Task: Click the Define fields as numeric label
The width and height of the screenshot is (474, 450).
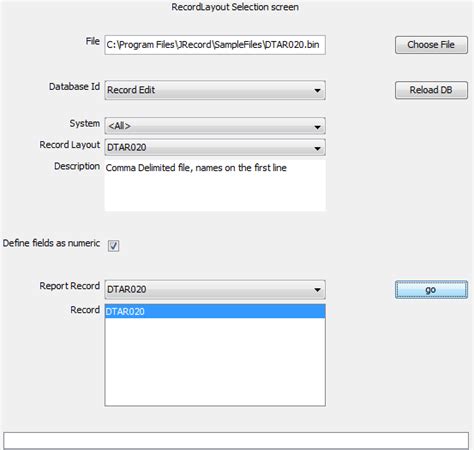Action: click(51, 243)
